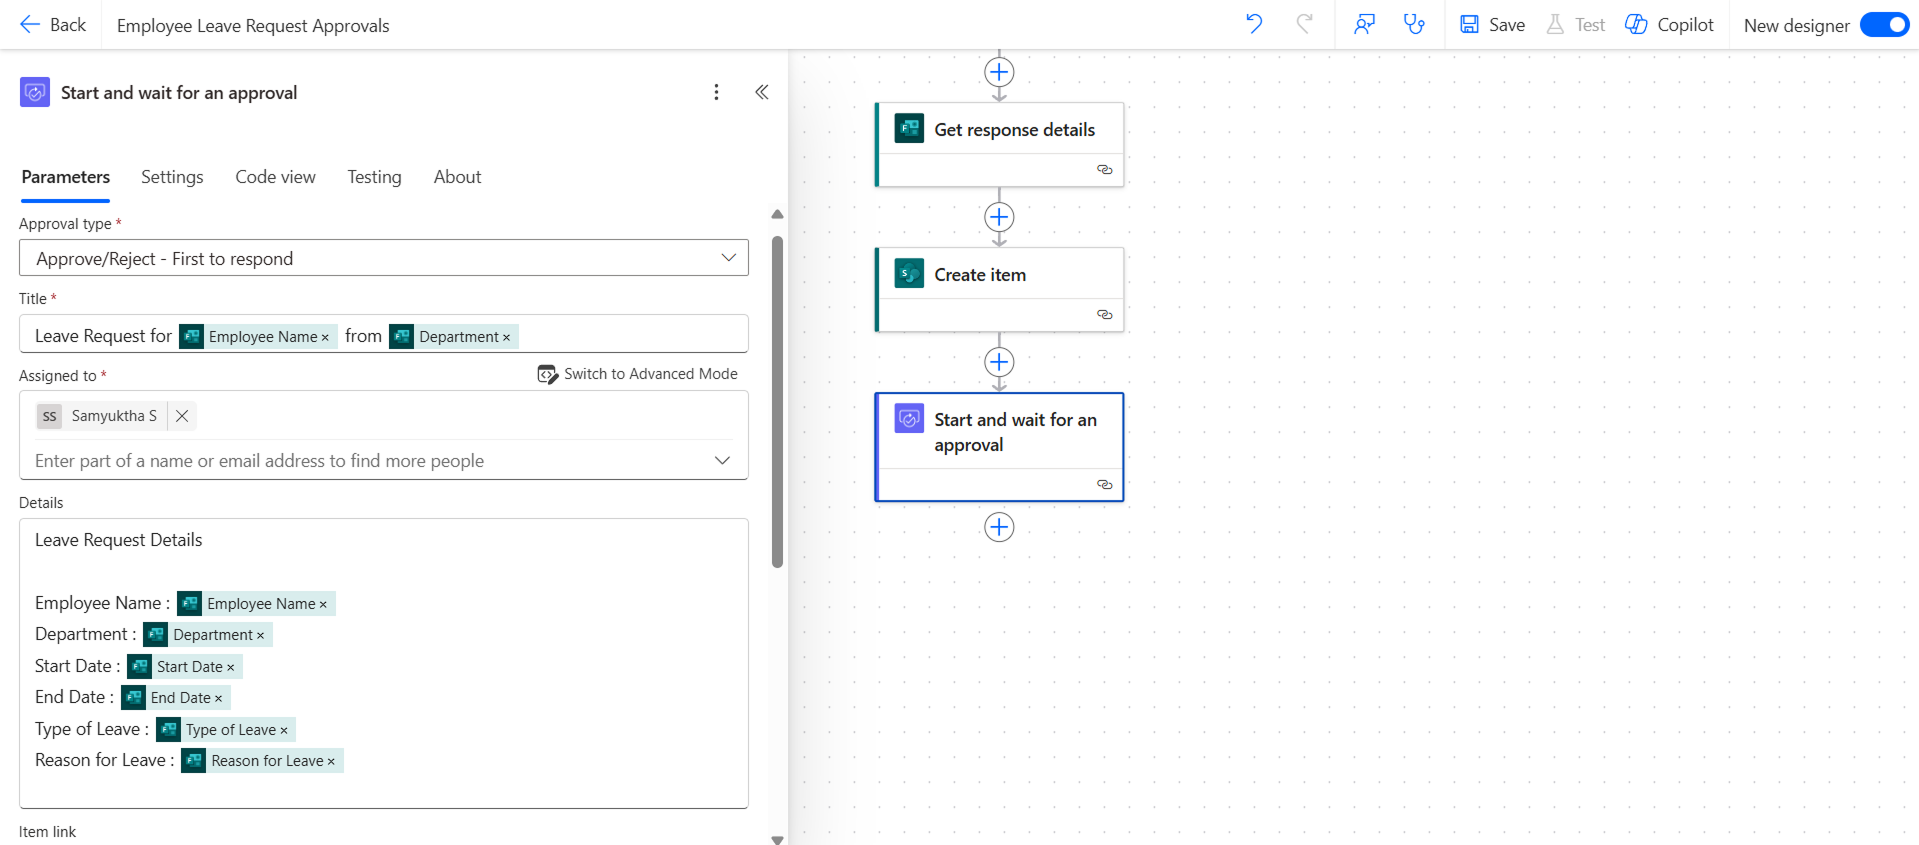This screenshot has width=1919, height=845.
Task: Click the Leave Request Details text line
Action: (x=119, y=540)
